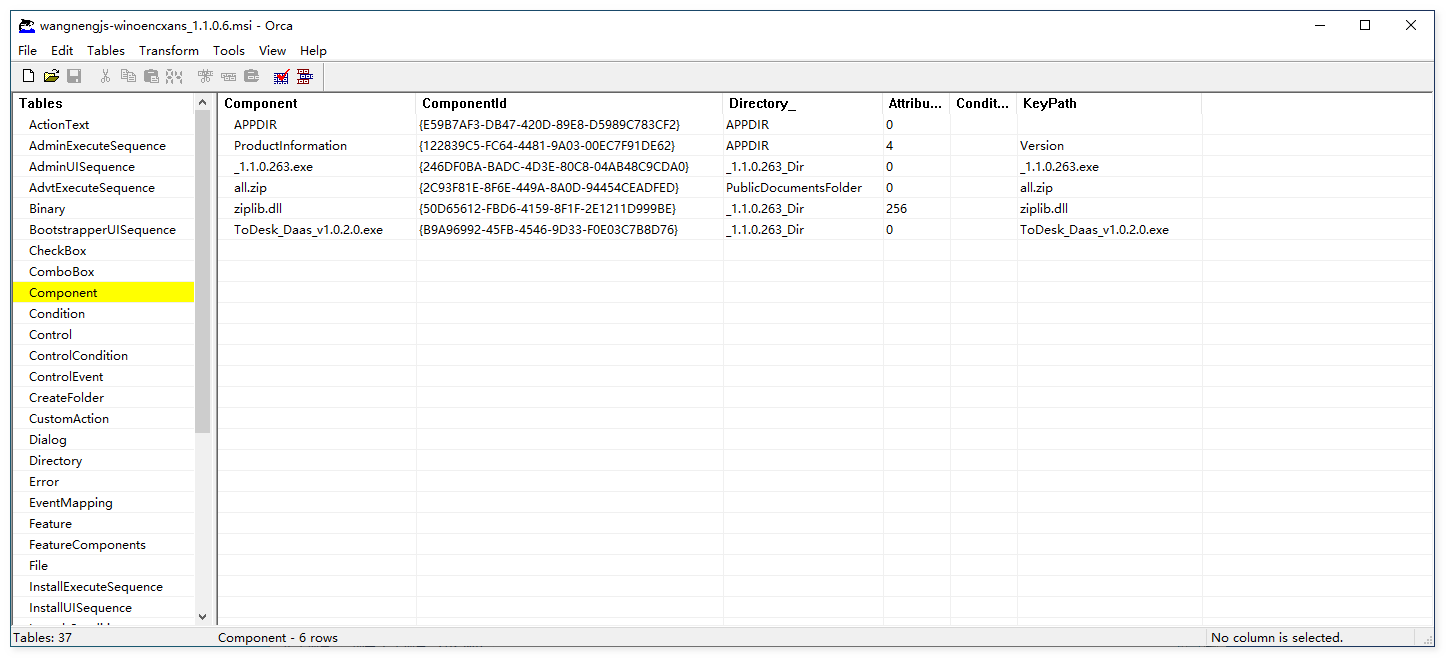Click the all.zip KeyPath cell

[1036, 188]
